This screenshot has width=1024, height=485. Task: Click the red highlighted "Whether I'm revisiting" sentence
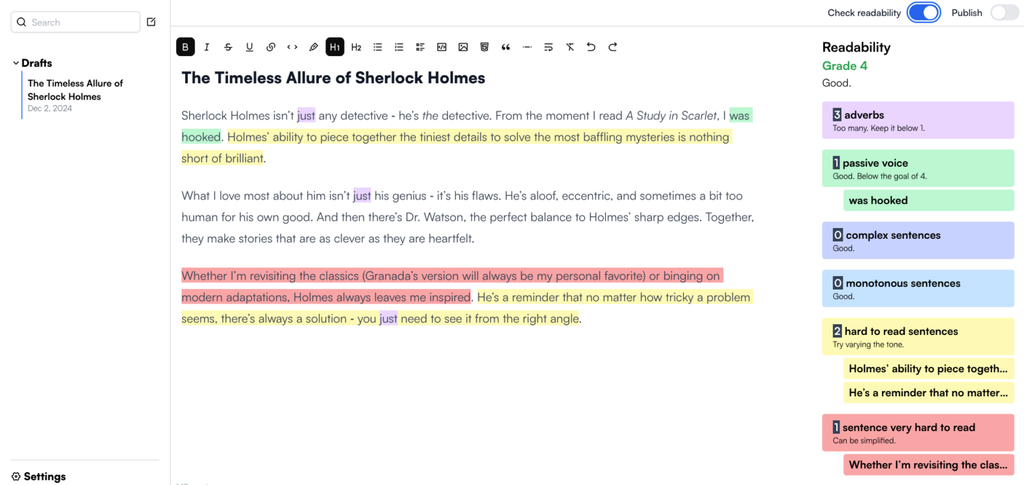[452, 286]
